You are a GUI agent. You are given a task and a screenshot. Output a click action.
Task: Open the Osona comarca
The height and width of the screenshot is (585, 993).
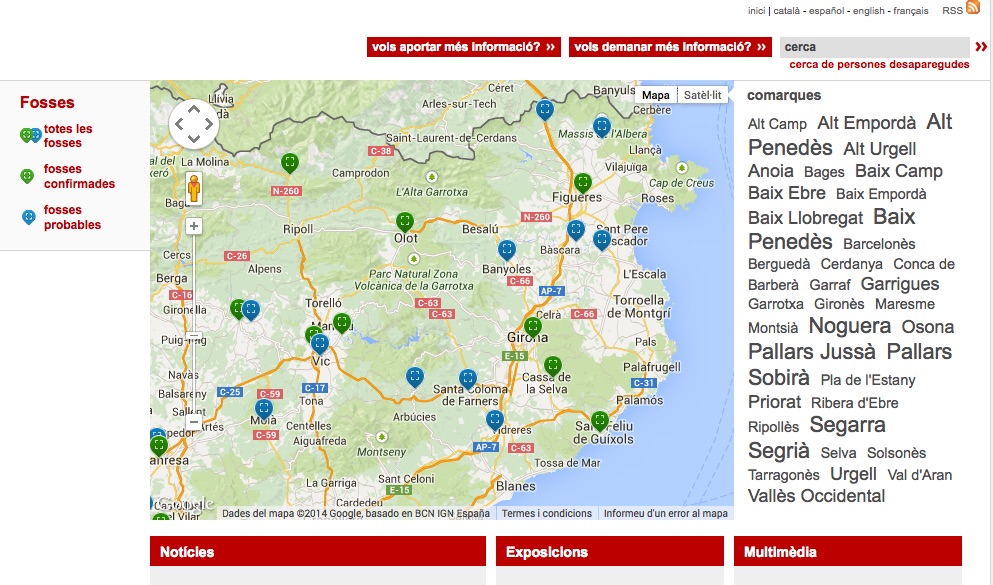(928, 327)
